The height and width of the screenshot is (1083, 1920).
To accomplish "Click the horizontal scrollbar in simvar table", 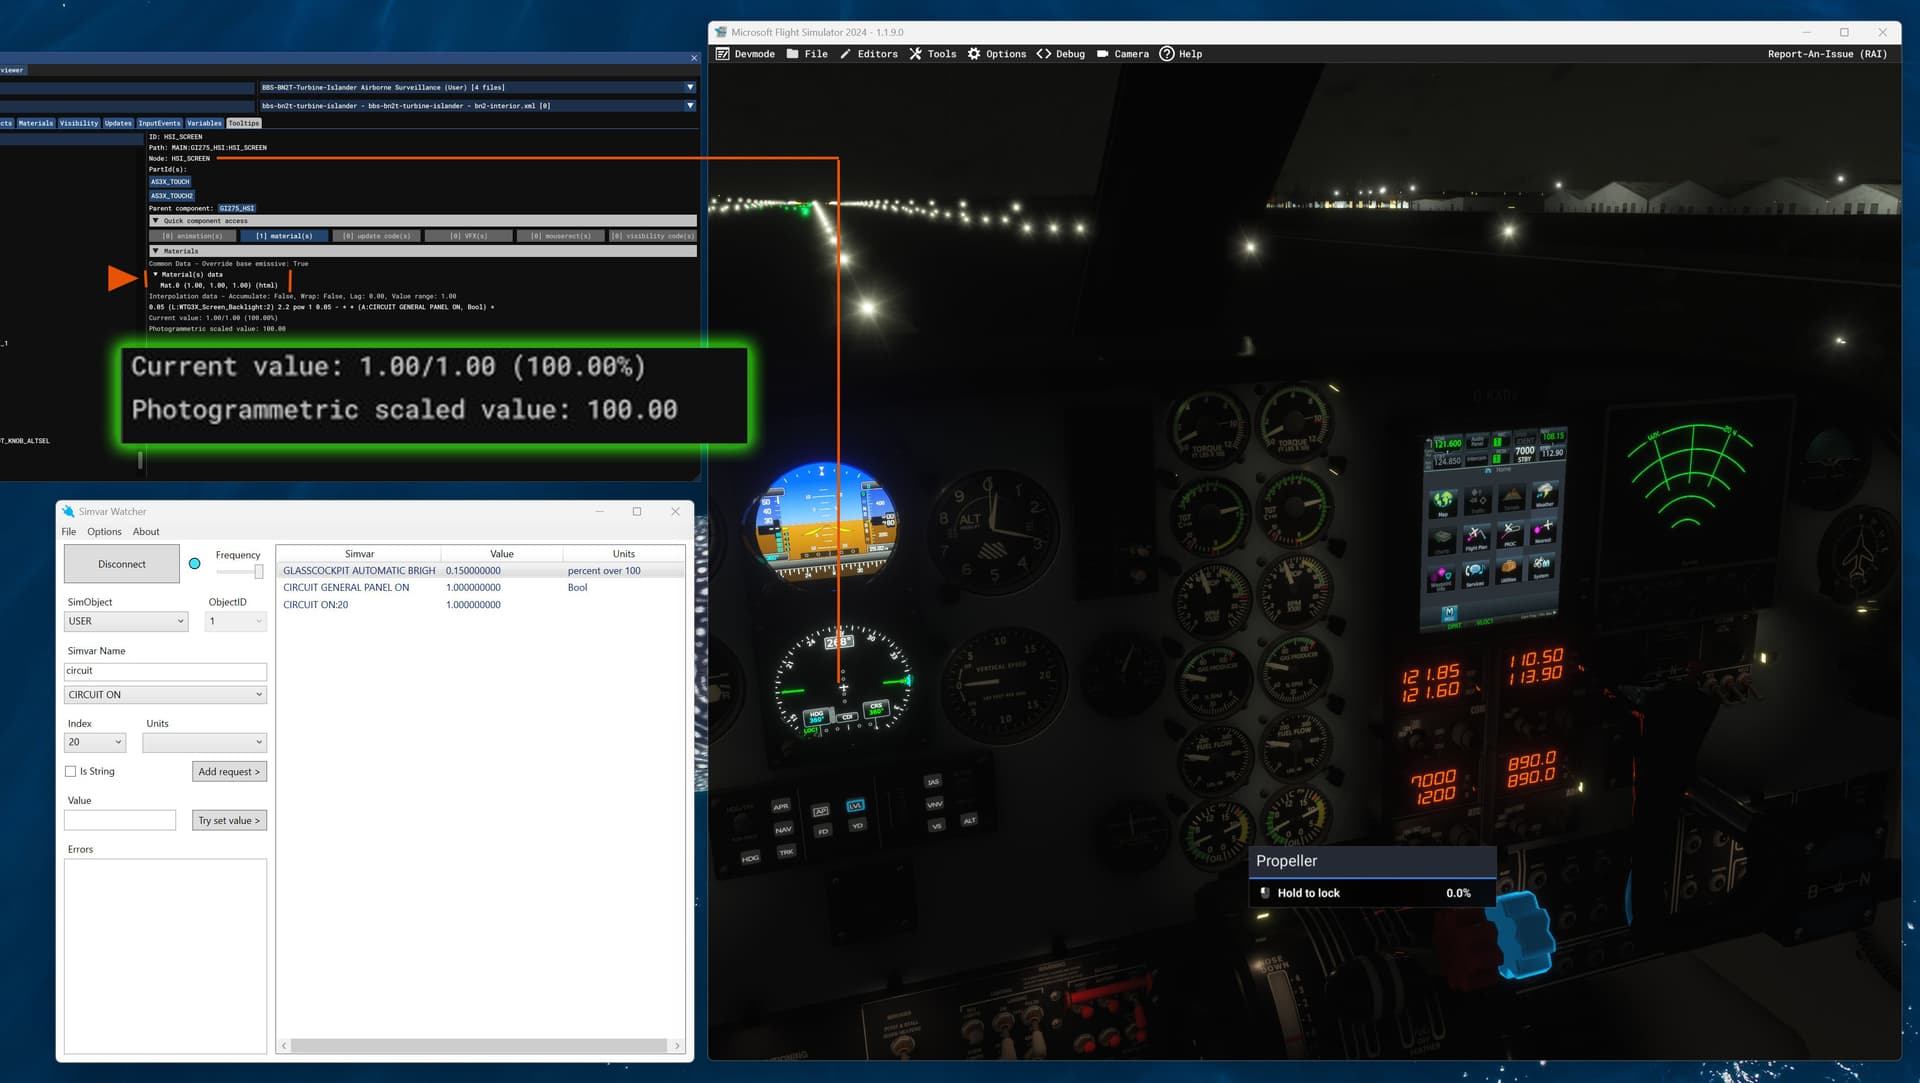I will point(480,1045).
